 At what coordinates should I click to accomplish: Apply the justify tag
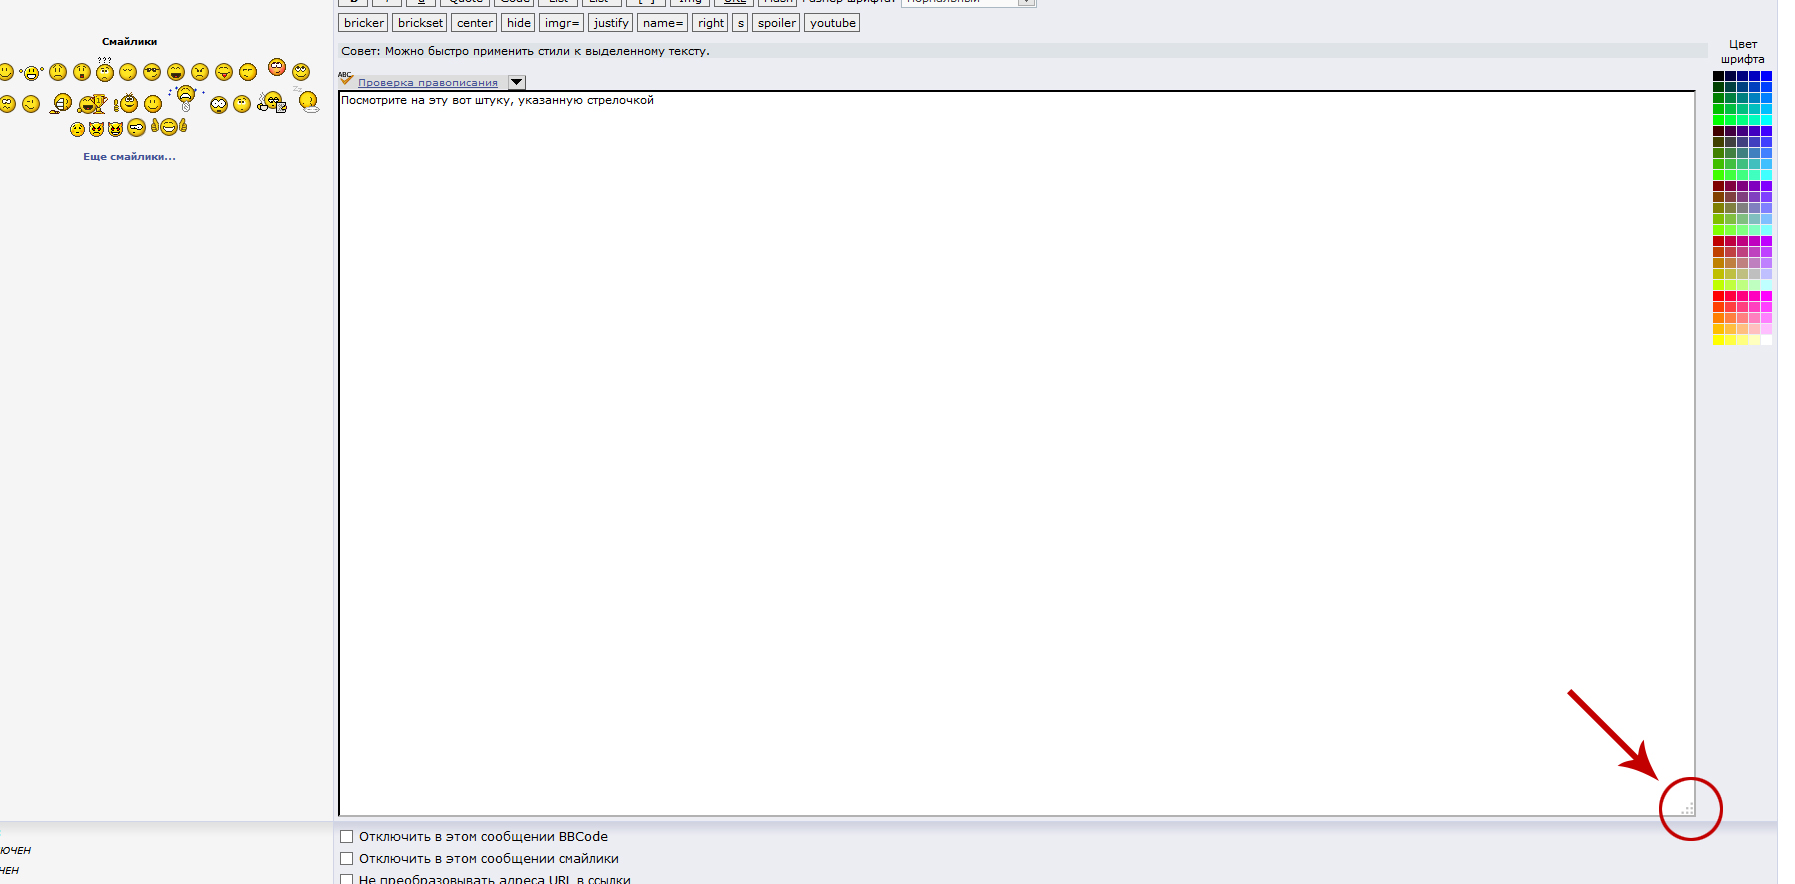[x=611, y=23]
